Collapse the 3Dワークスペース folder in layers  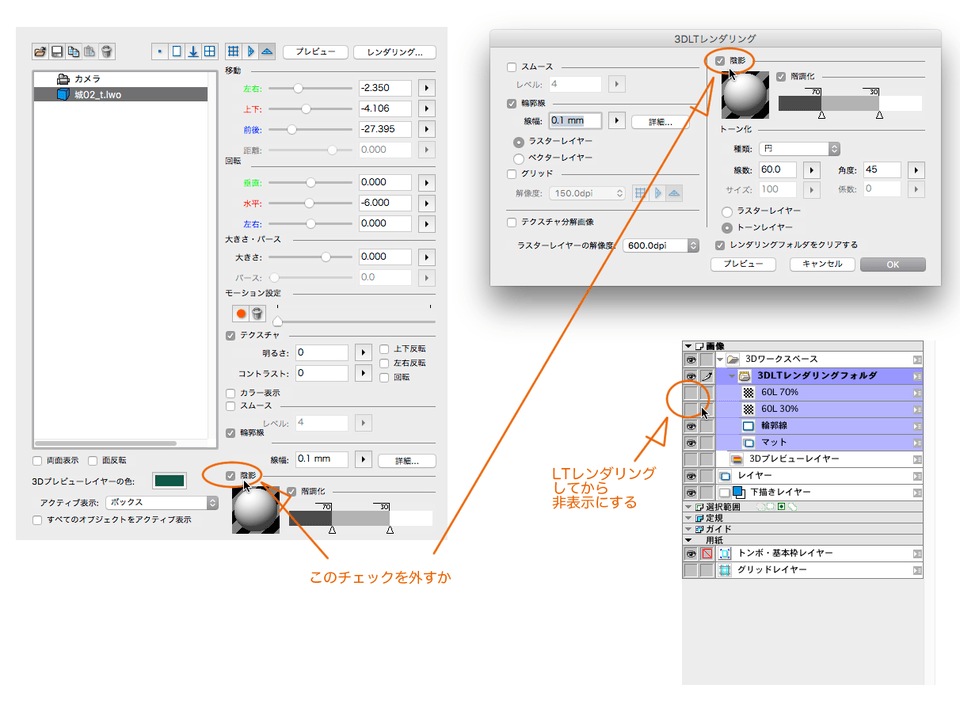719,359
